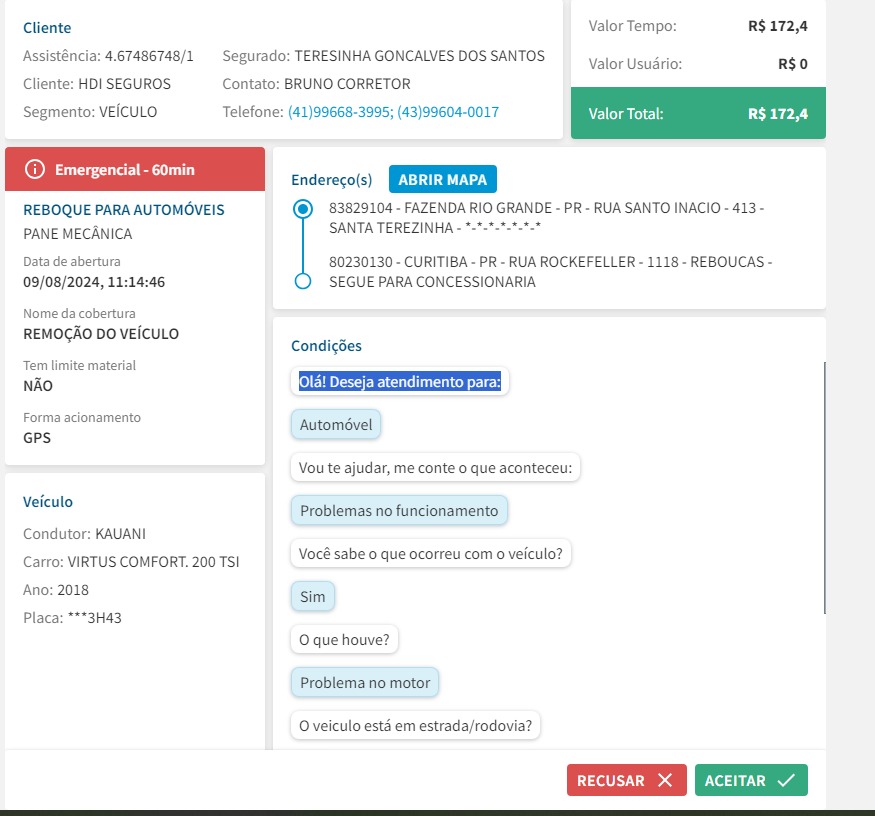
Task: Click car model 'VIRTUS COMFORT. 200 TSI'
Action: 153,561
